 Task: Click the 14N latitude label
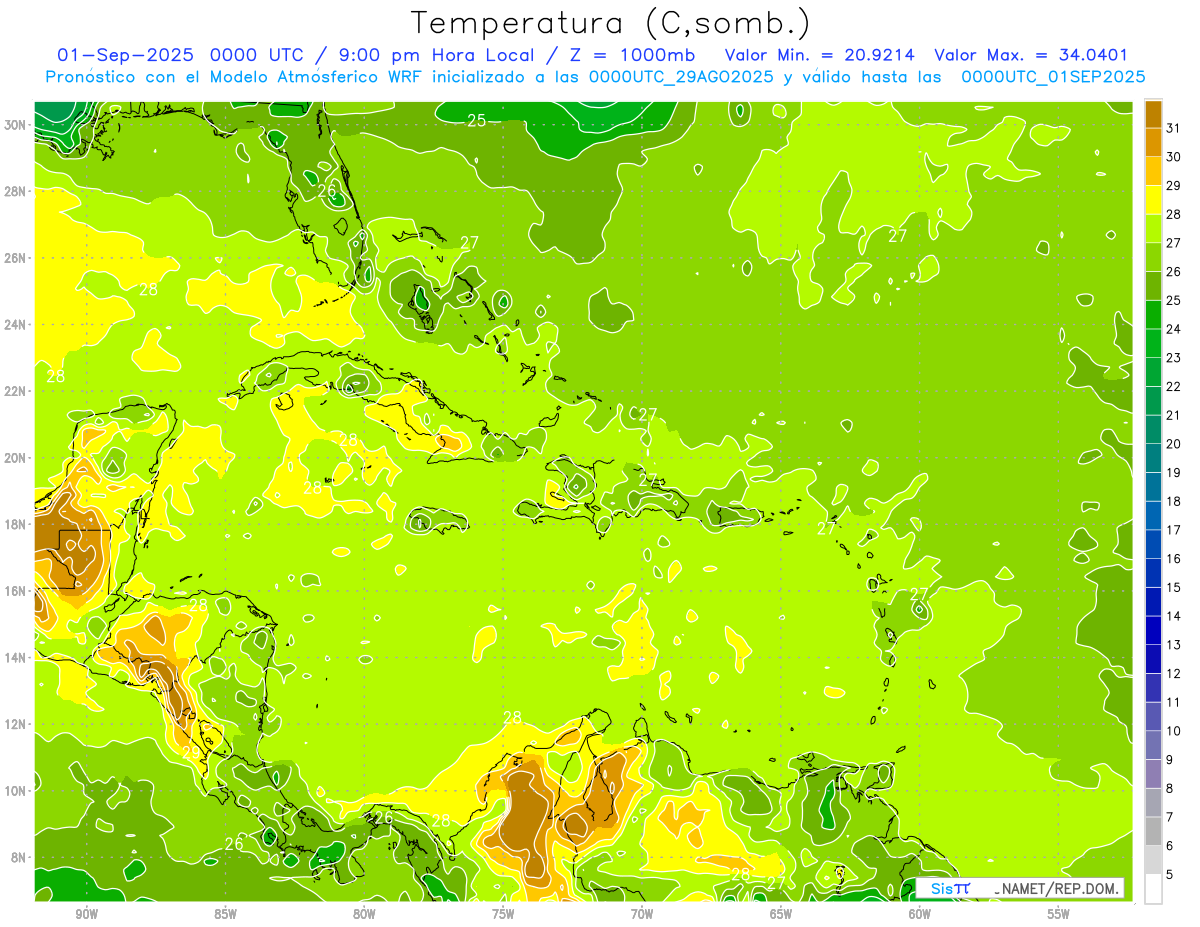(15, 658)
